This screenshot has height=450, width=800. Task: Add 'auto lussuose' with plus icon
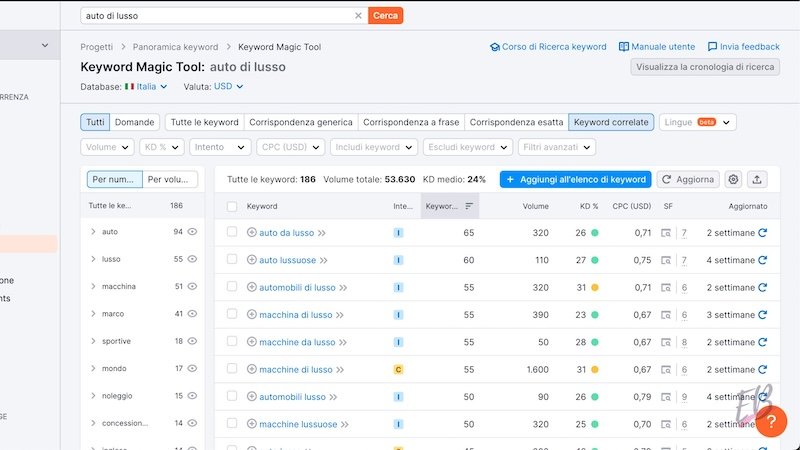point(252,260)
